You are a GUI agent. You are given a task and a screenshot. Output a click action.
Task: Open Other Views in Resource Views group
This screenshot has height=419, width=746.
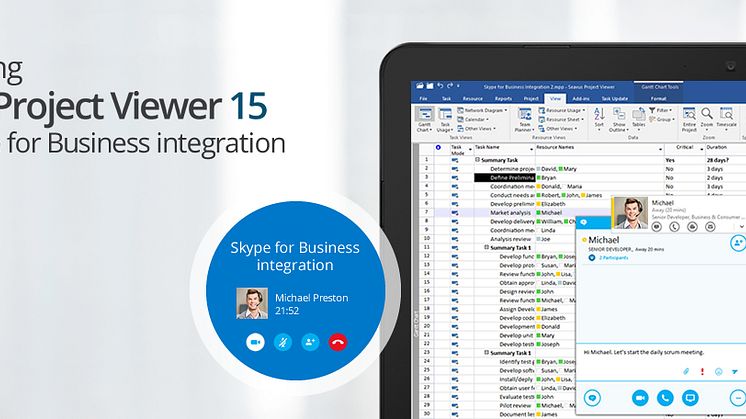557,128
